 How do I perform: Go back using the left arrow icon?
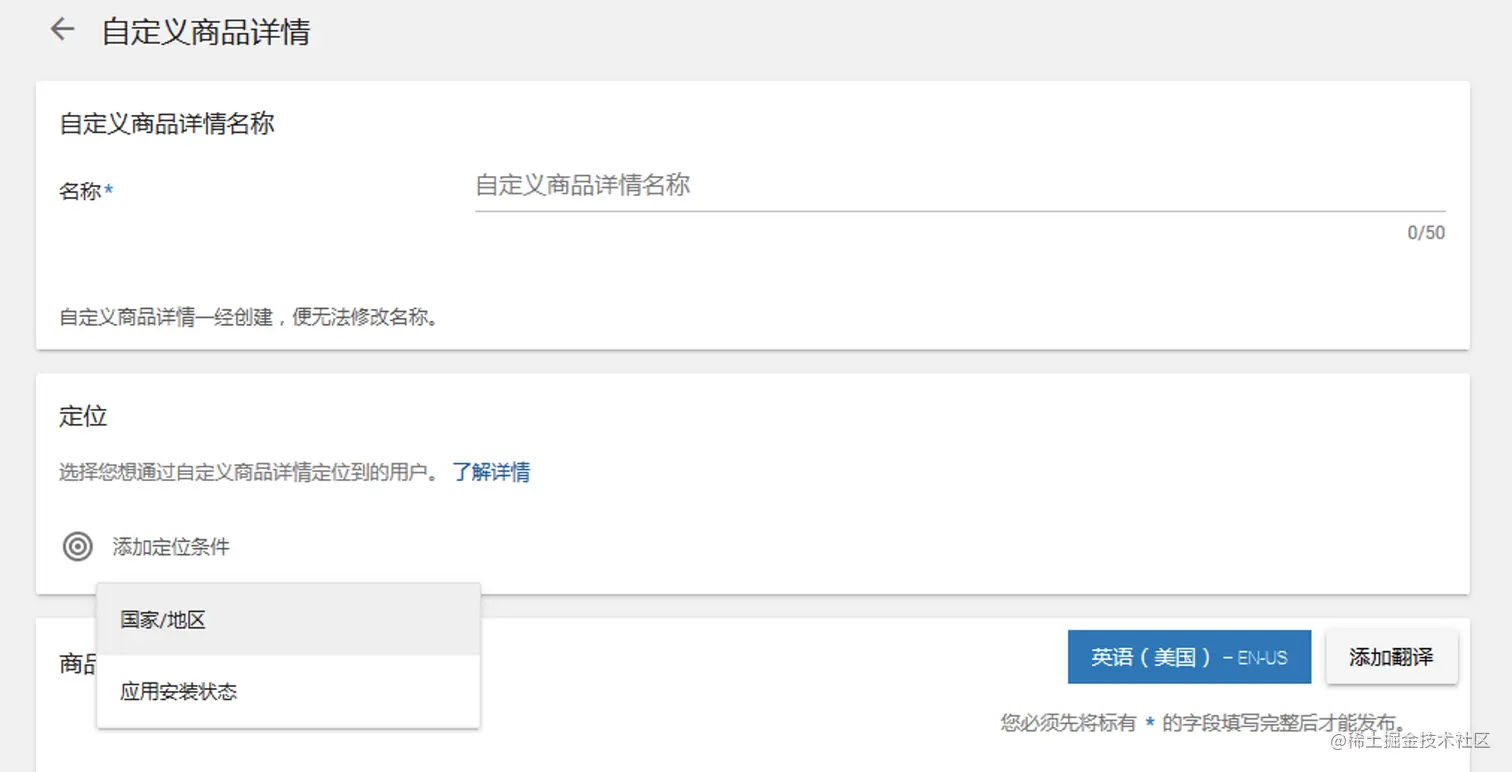pos(62,30)
